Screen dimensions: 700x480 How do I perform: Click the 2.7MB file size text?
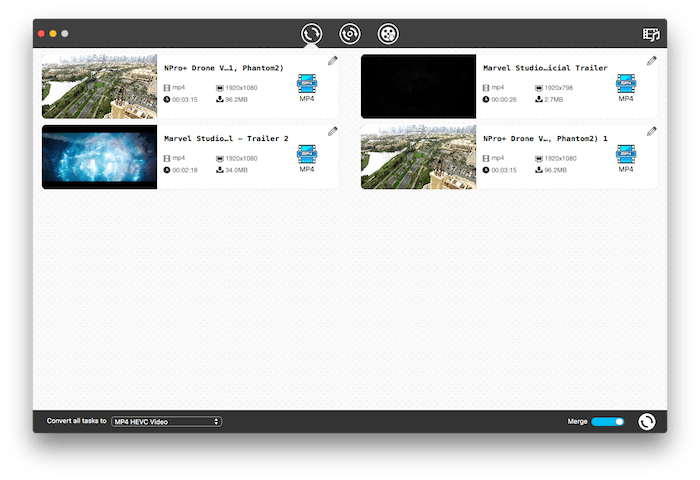coord(554,100)
